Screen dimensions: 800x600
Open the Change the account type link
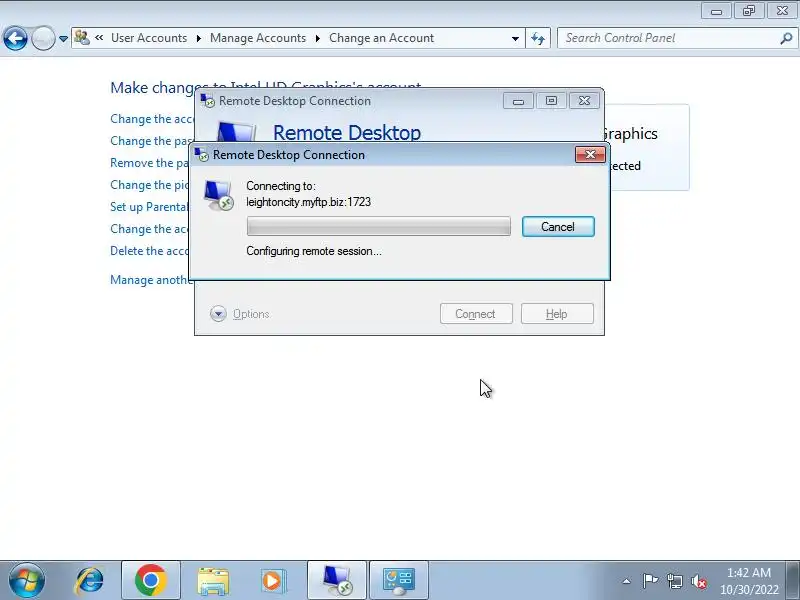click(149, 229)
